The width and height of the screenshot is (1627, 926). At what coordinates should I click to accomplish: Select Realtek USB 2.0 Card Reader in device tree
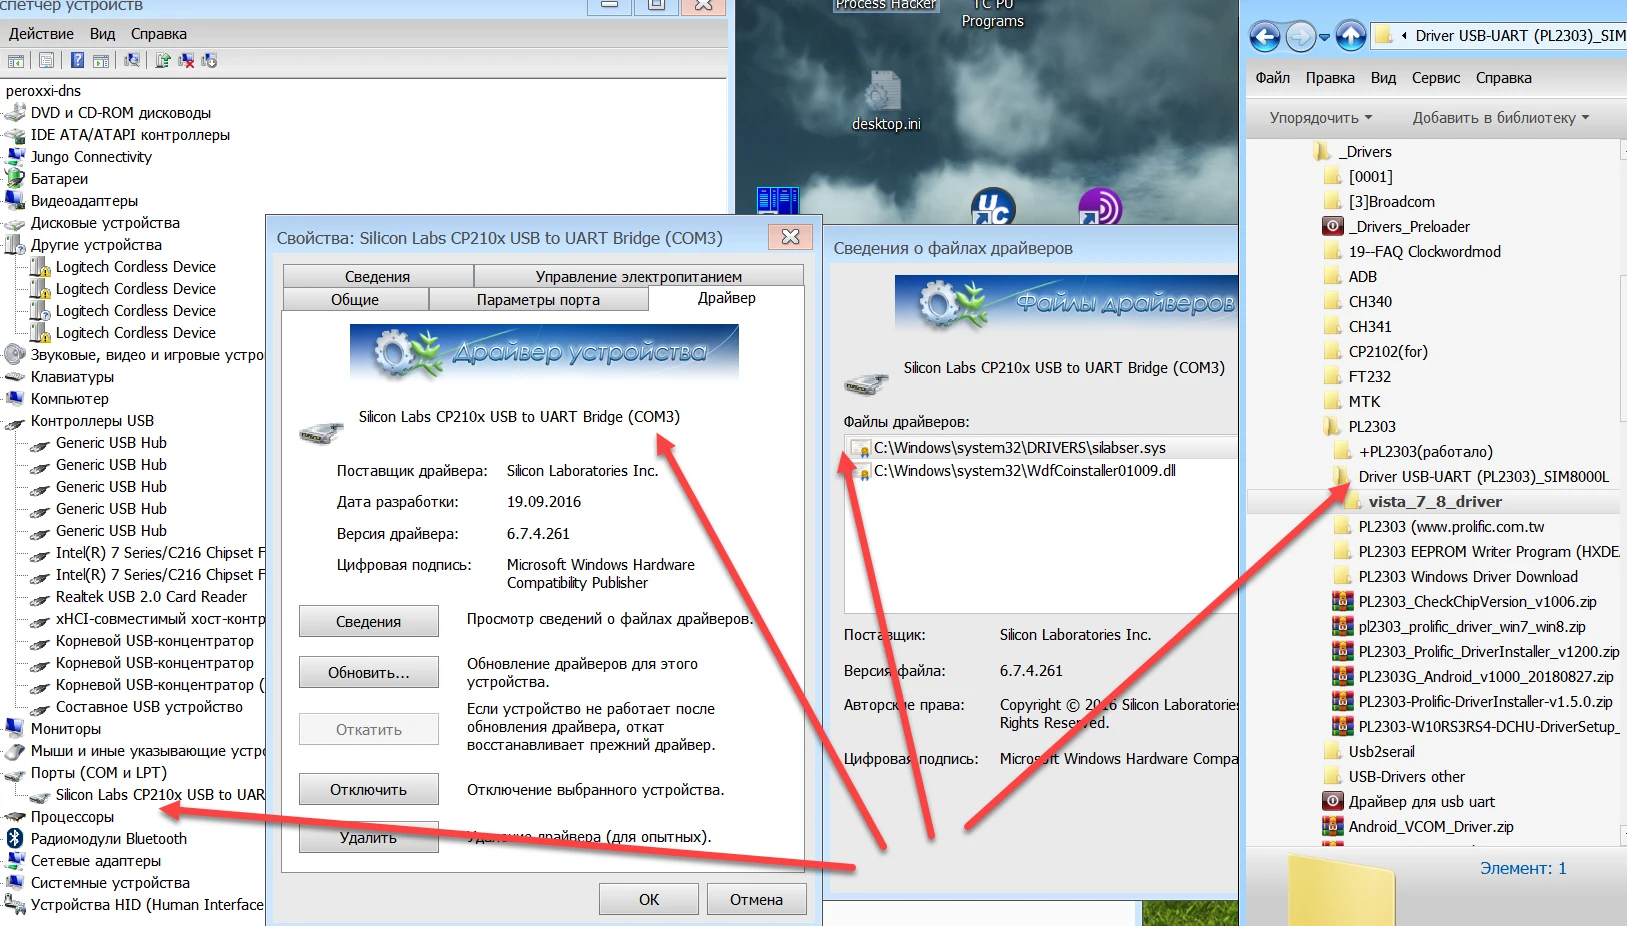click(x=151, y=597)
